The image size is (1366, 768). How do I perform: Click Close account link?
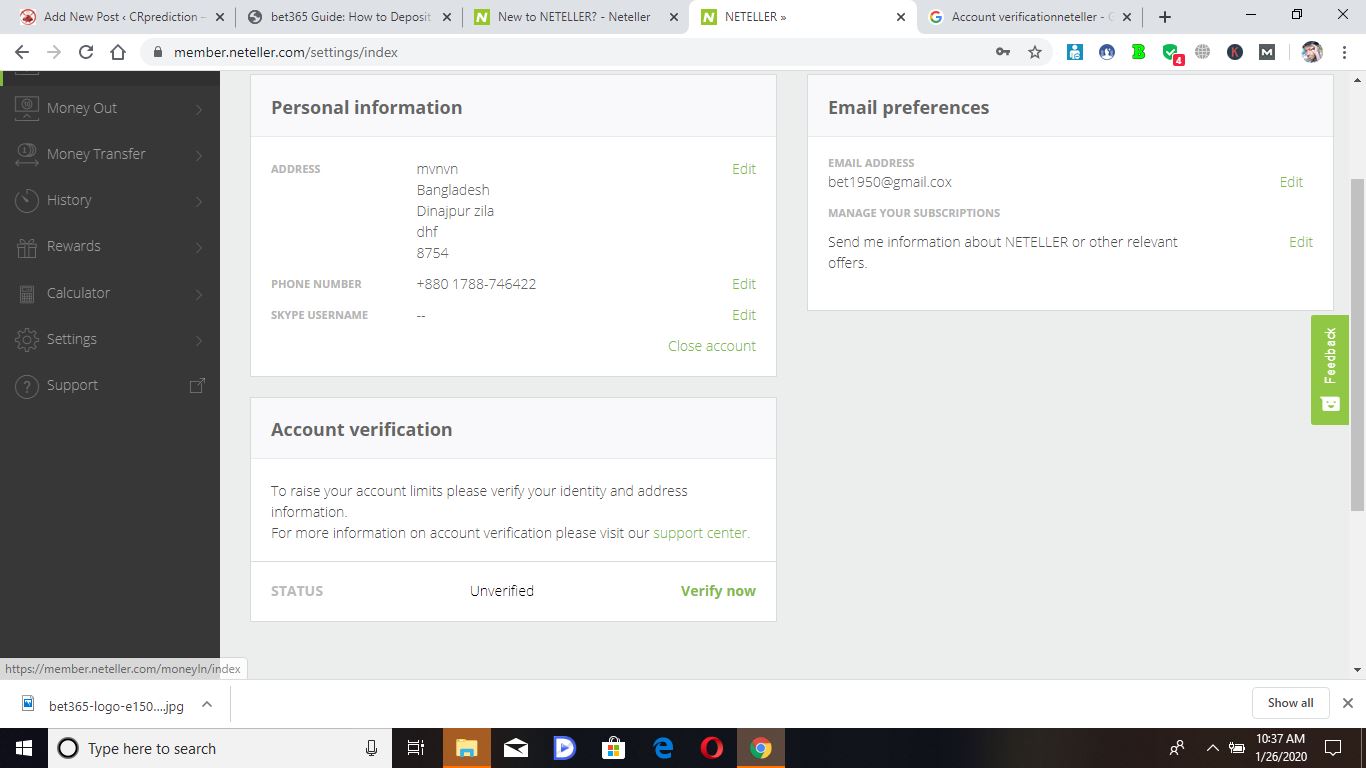pyautogui.click(x=712, y=346)
